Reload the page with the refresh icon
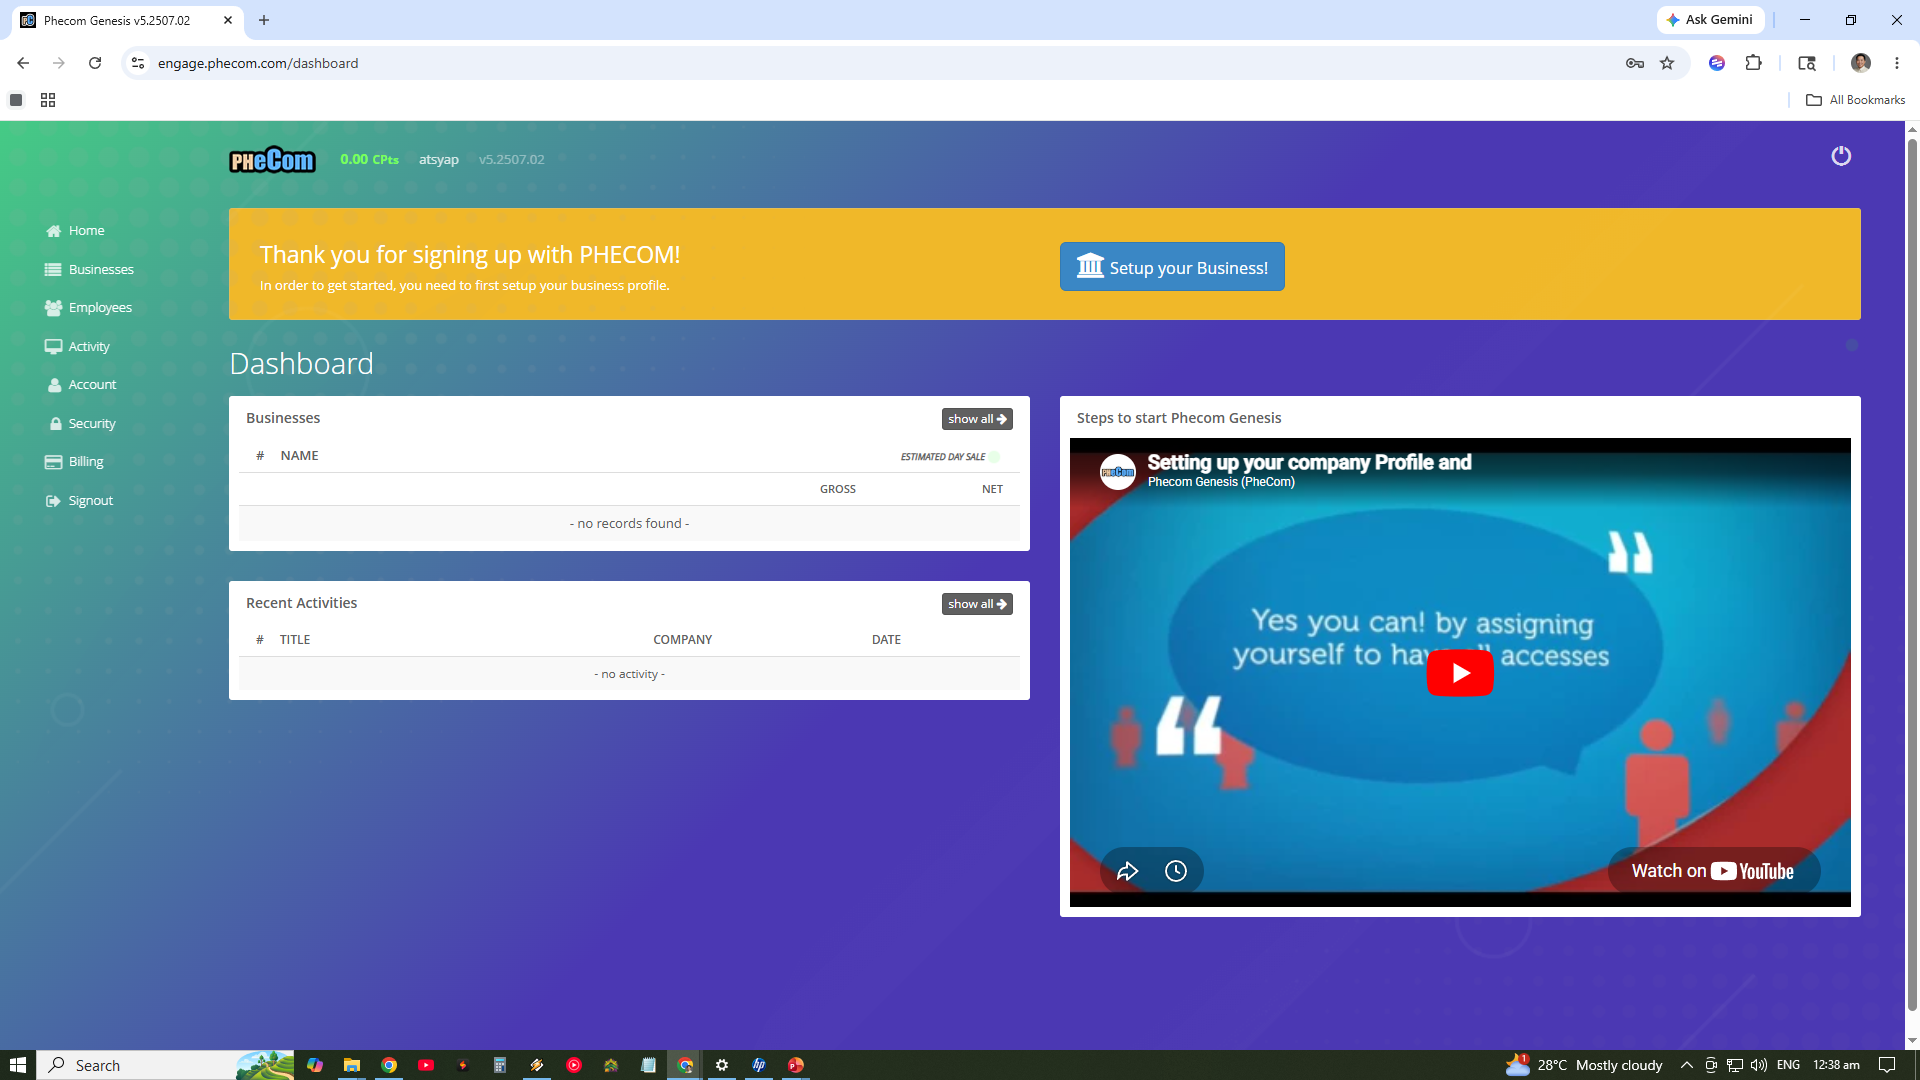This screenshot has width=1920, height=1080. pyautogui.click(x=95, y=63)
